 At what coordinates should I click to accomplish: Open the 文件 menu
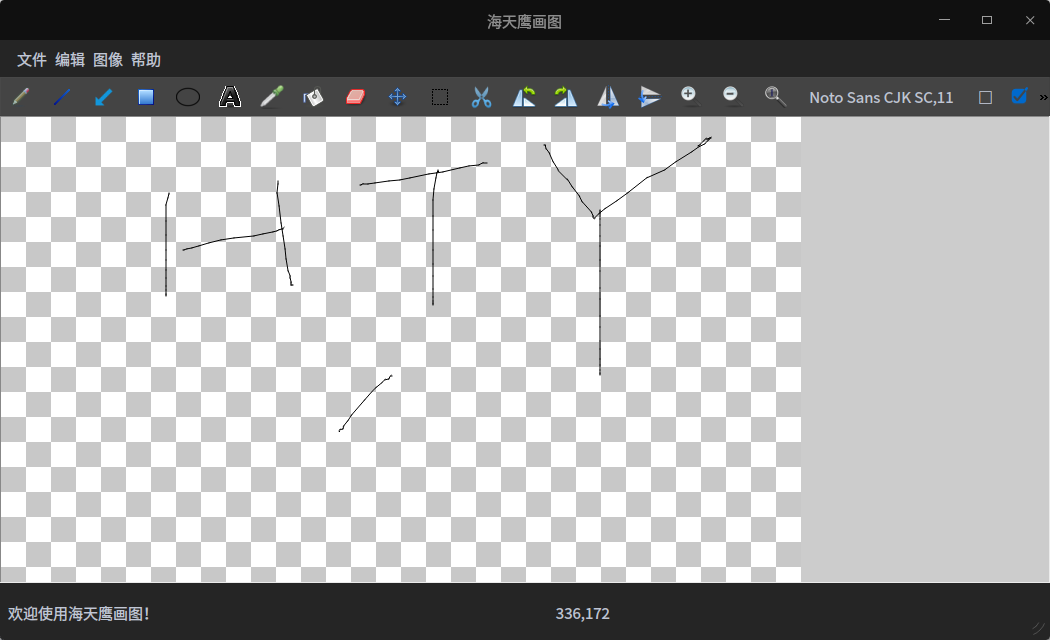point(32,60)
